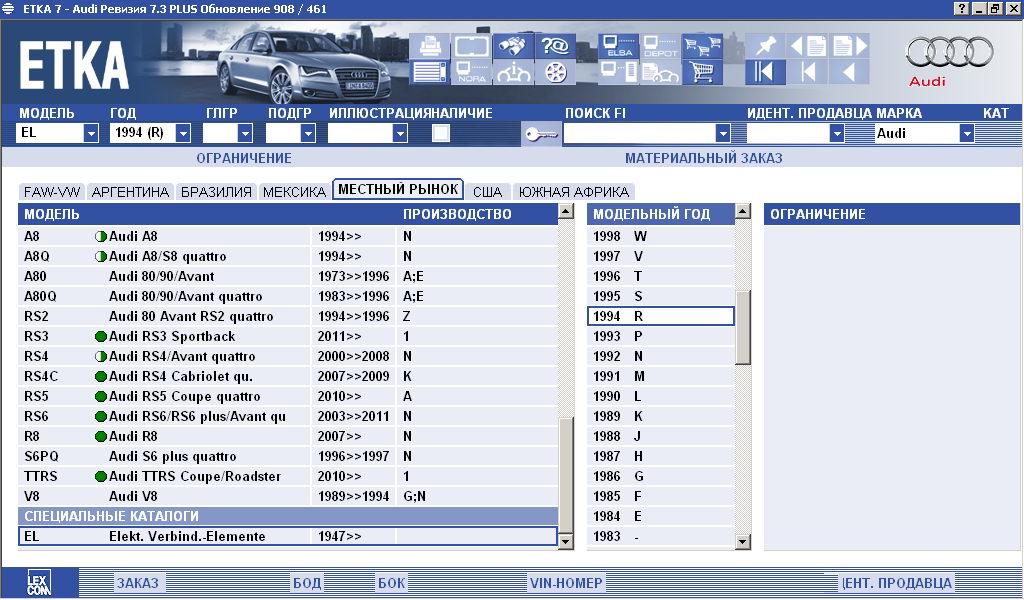This screenshot has width=1024, height=600.
Task: Launch the ELSA icon
Action: pyautogui.click(x=618, y=46)
